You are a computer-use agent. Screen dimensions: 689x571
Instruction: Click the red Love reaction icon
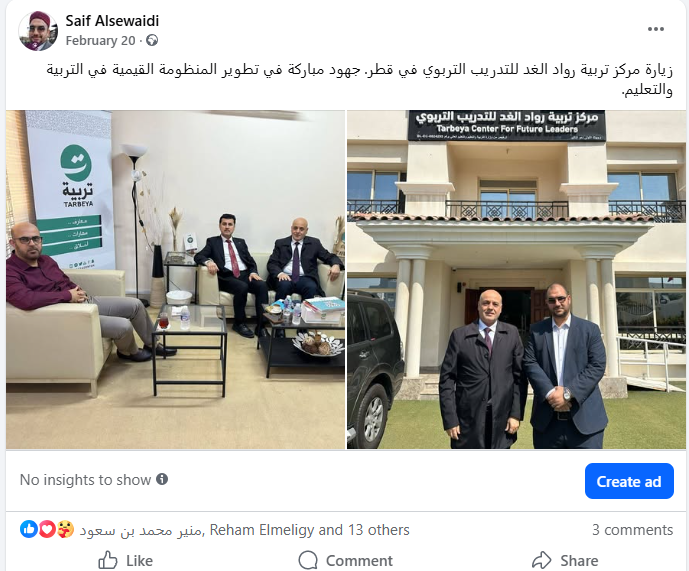[47, 529]
